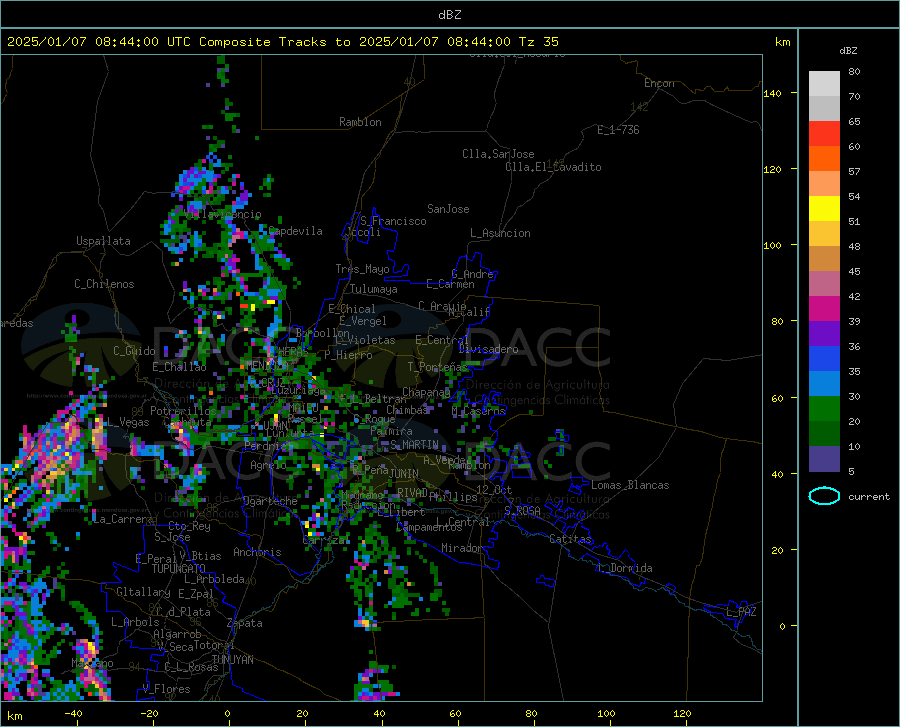Click the L_Dormida label
Viewport: 900px width, 727px height.
(x=625, y=568)
